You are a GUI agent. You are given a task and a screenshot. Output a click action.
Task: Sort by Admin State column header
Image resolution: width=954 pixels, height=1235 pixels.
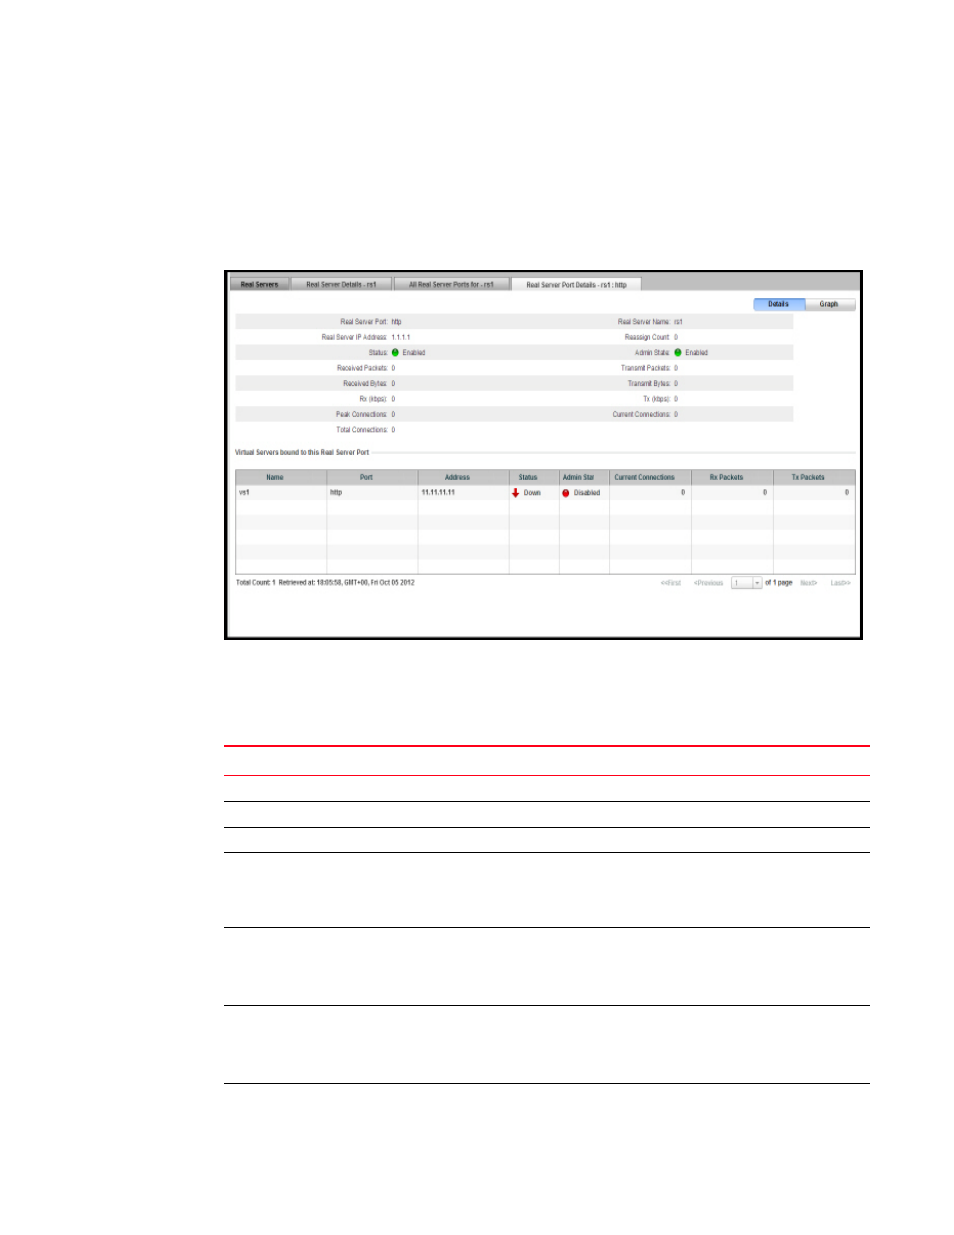pyautogui.click(x=584, y=477)
